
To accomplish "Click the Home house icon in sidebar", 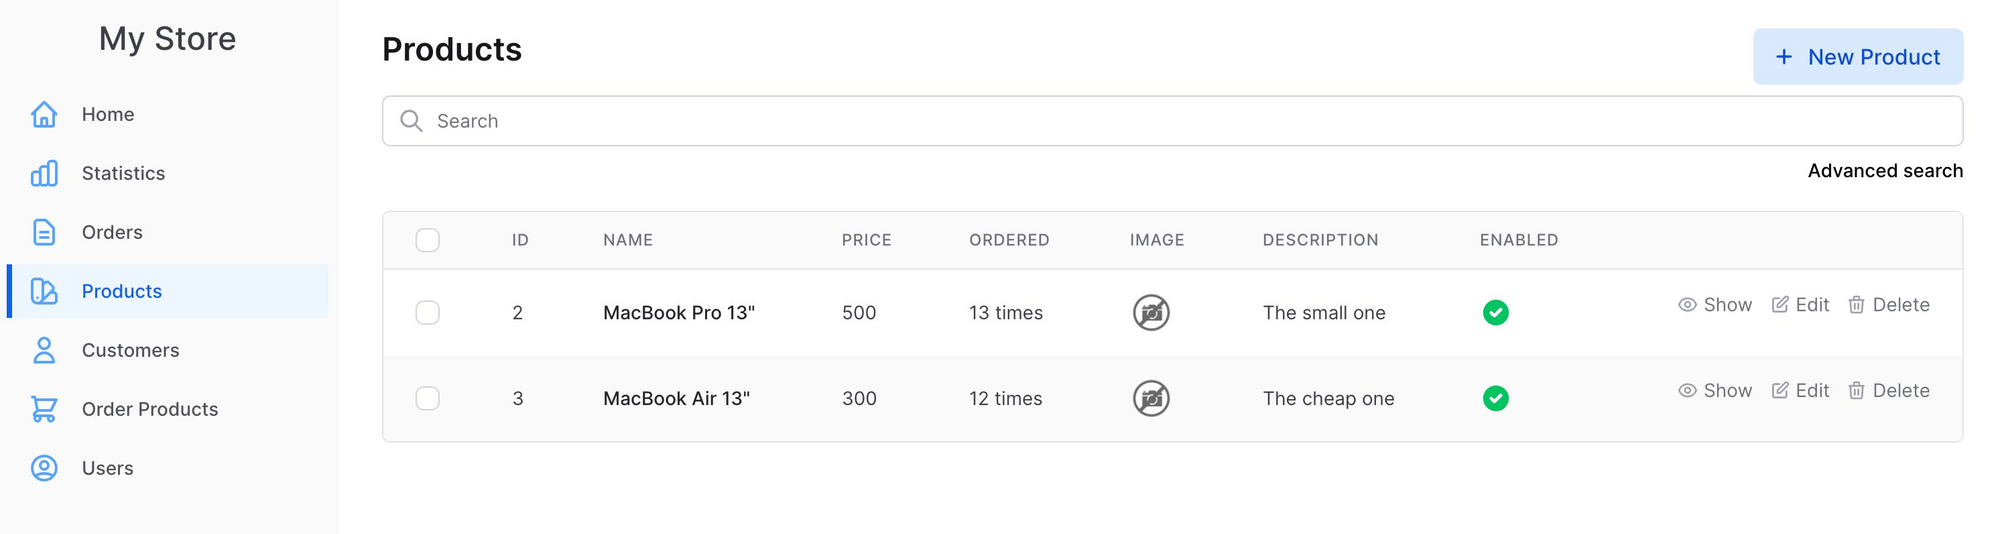I will point(44,114).
